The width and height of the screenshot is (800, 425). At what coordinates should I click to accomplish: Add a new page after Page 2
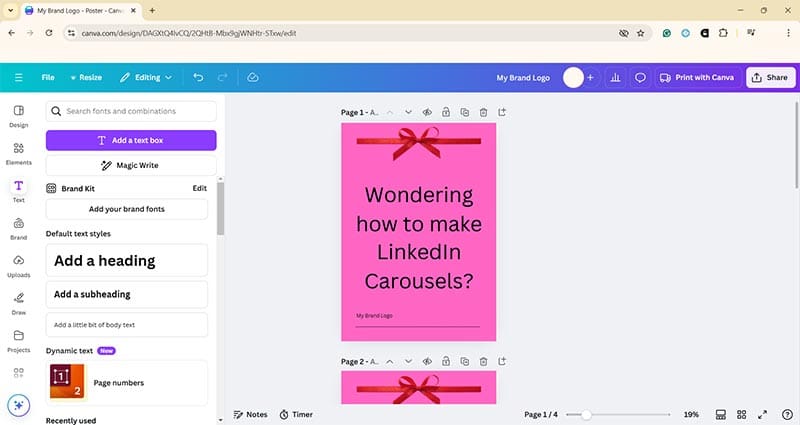[x=502, y=361]
